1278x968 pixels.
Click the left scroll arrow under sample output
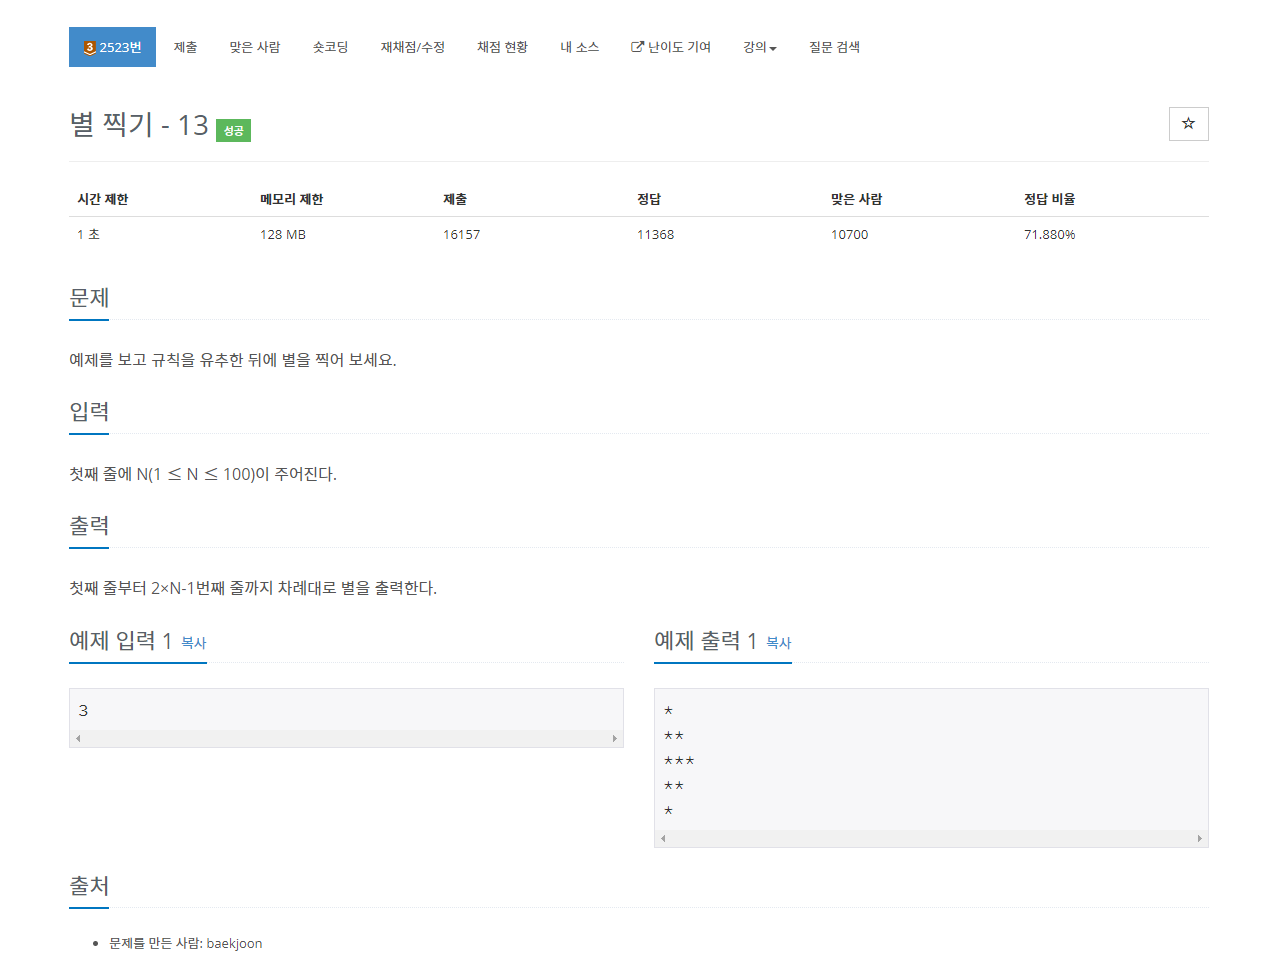click(662, 838)
